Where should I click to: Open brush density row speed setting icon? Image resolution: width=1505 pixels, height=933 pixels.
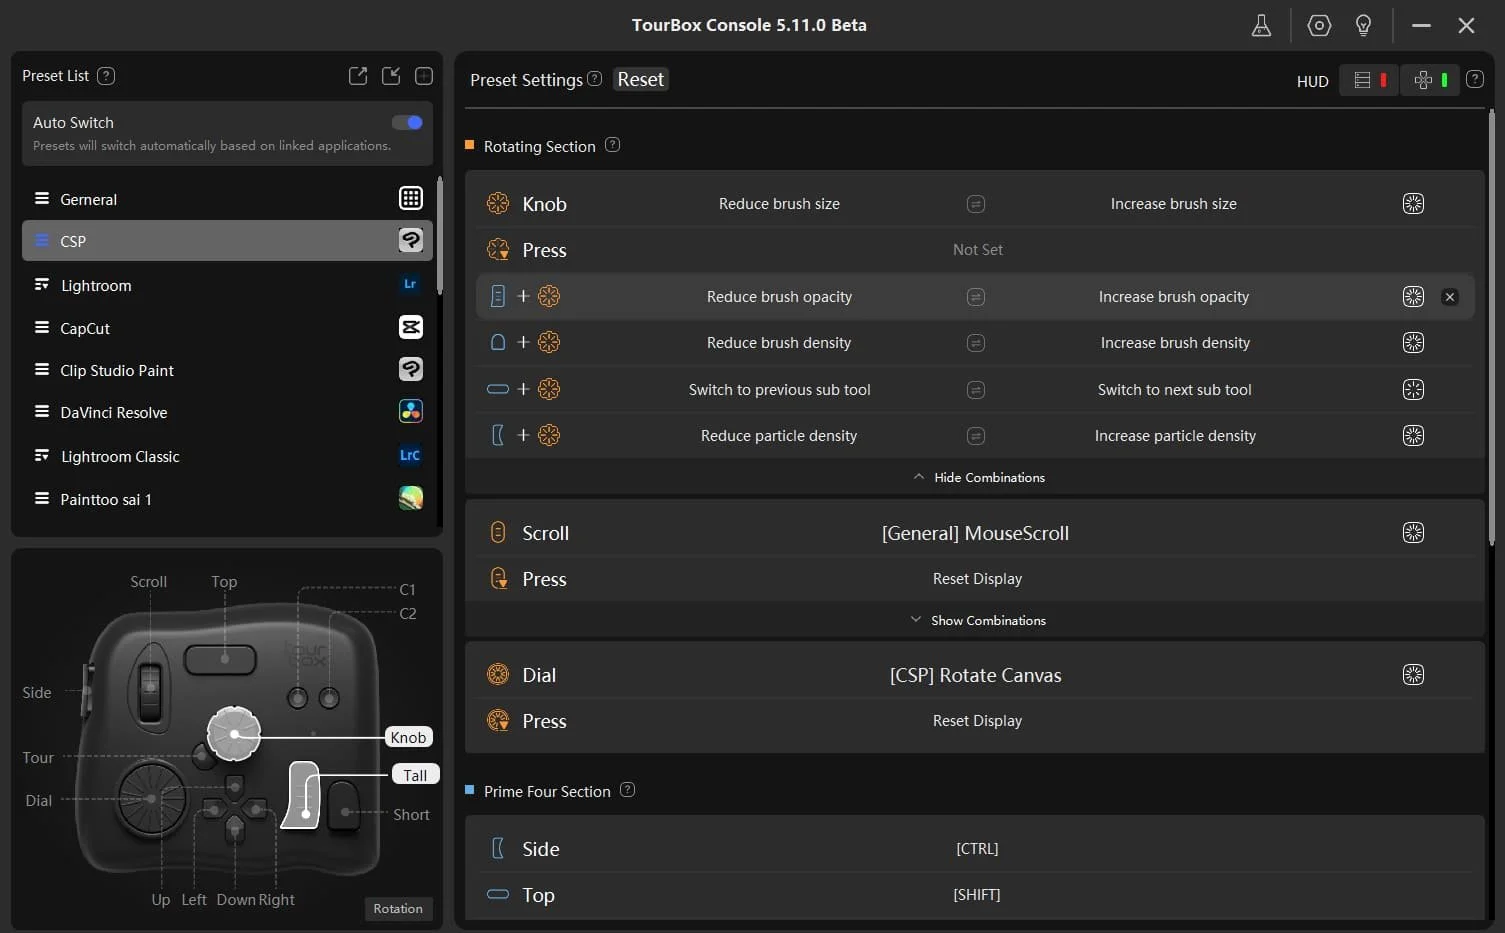pyautogui.click(x=1413, y=343)
